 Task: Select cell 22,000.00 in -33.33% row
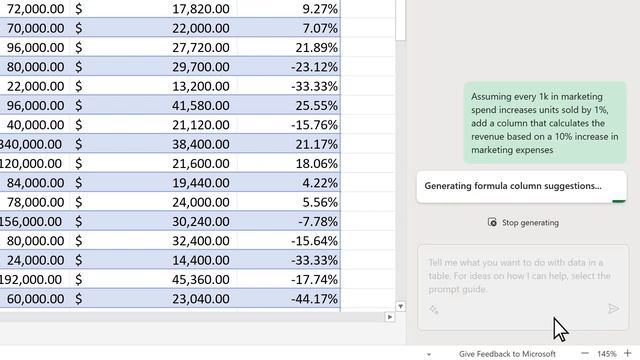coord(35,86)
